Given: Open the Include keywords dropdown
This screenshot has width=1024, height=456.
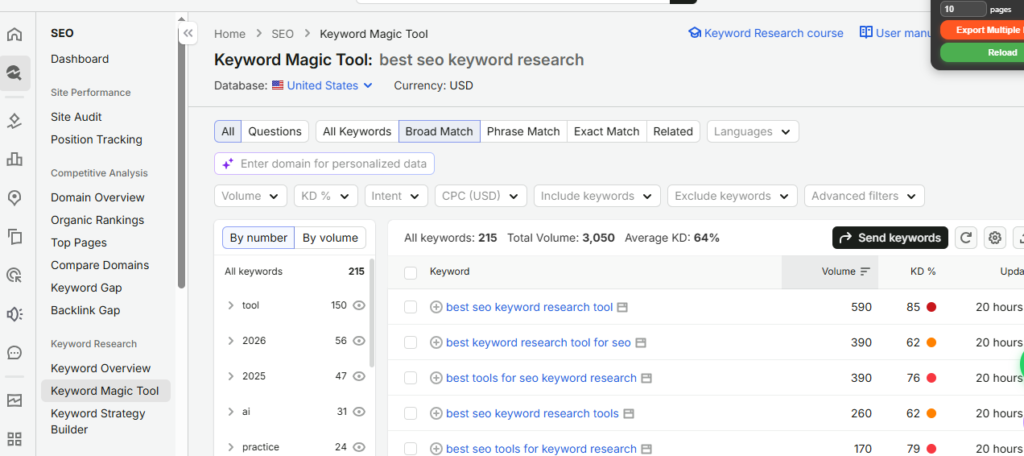Looking at the screenshot, I should tap(597, 196).
